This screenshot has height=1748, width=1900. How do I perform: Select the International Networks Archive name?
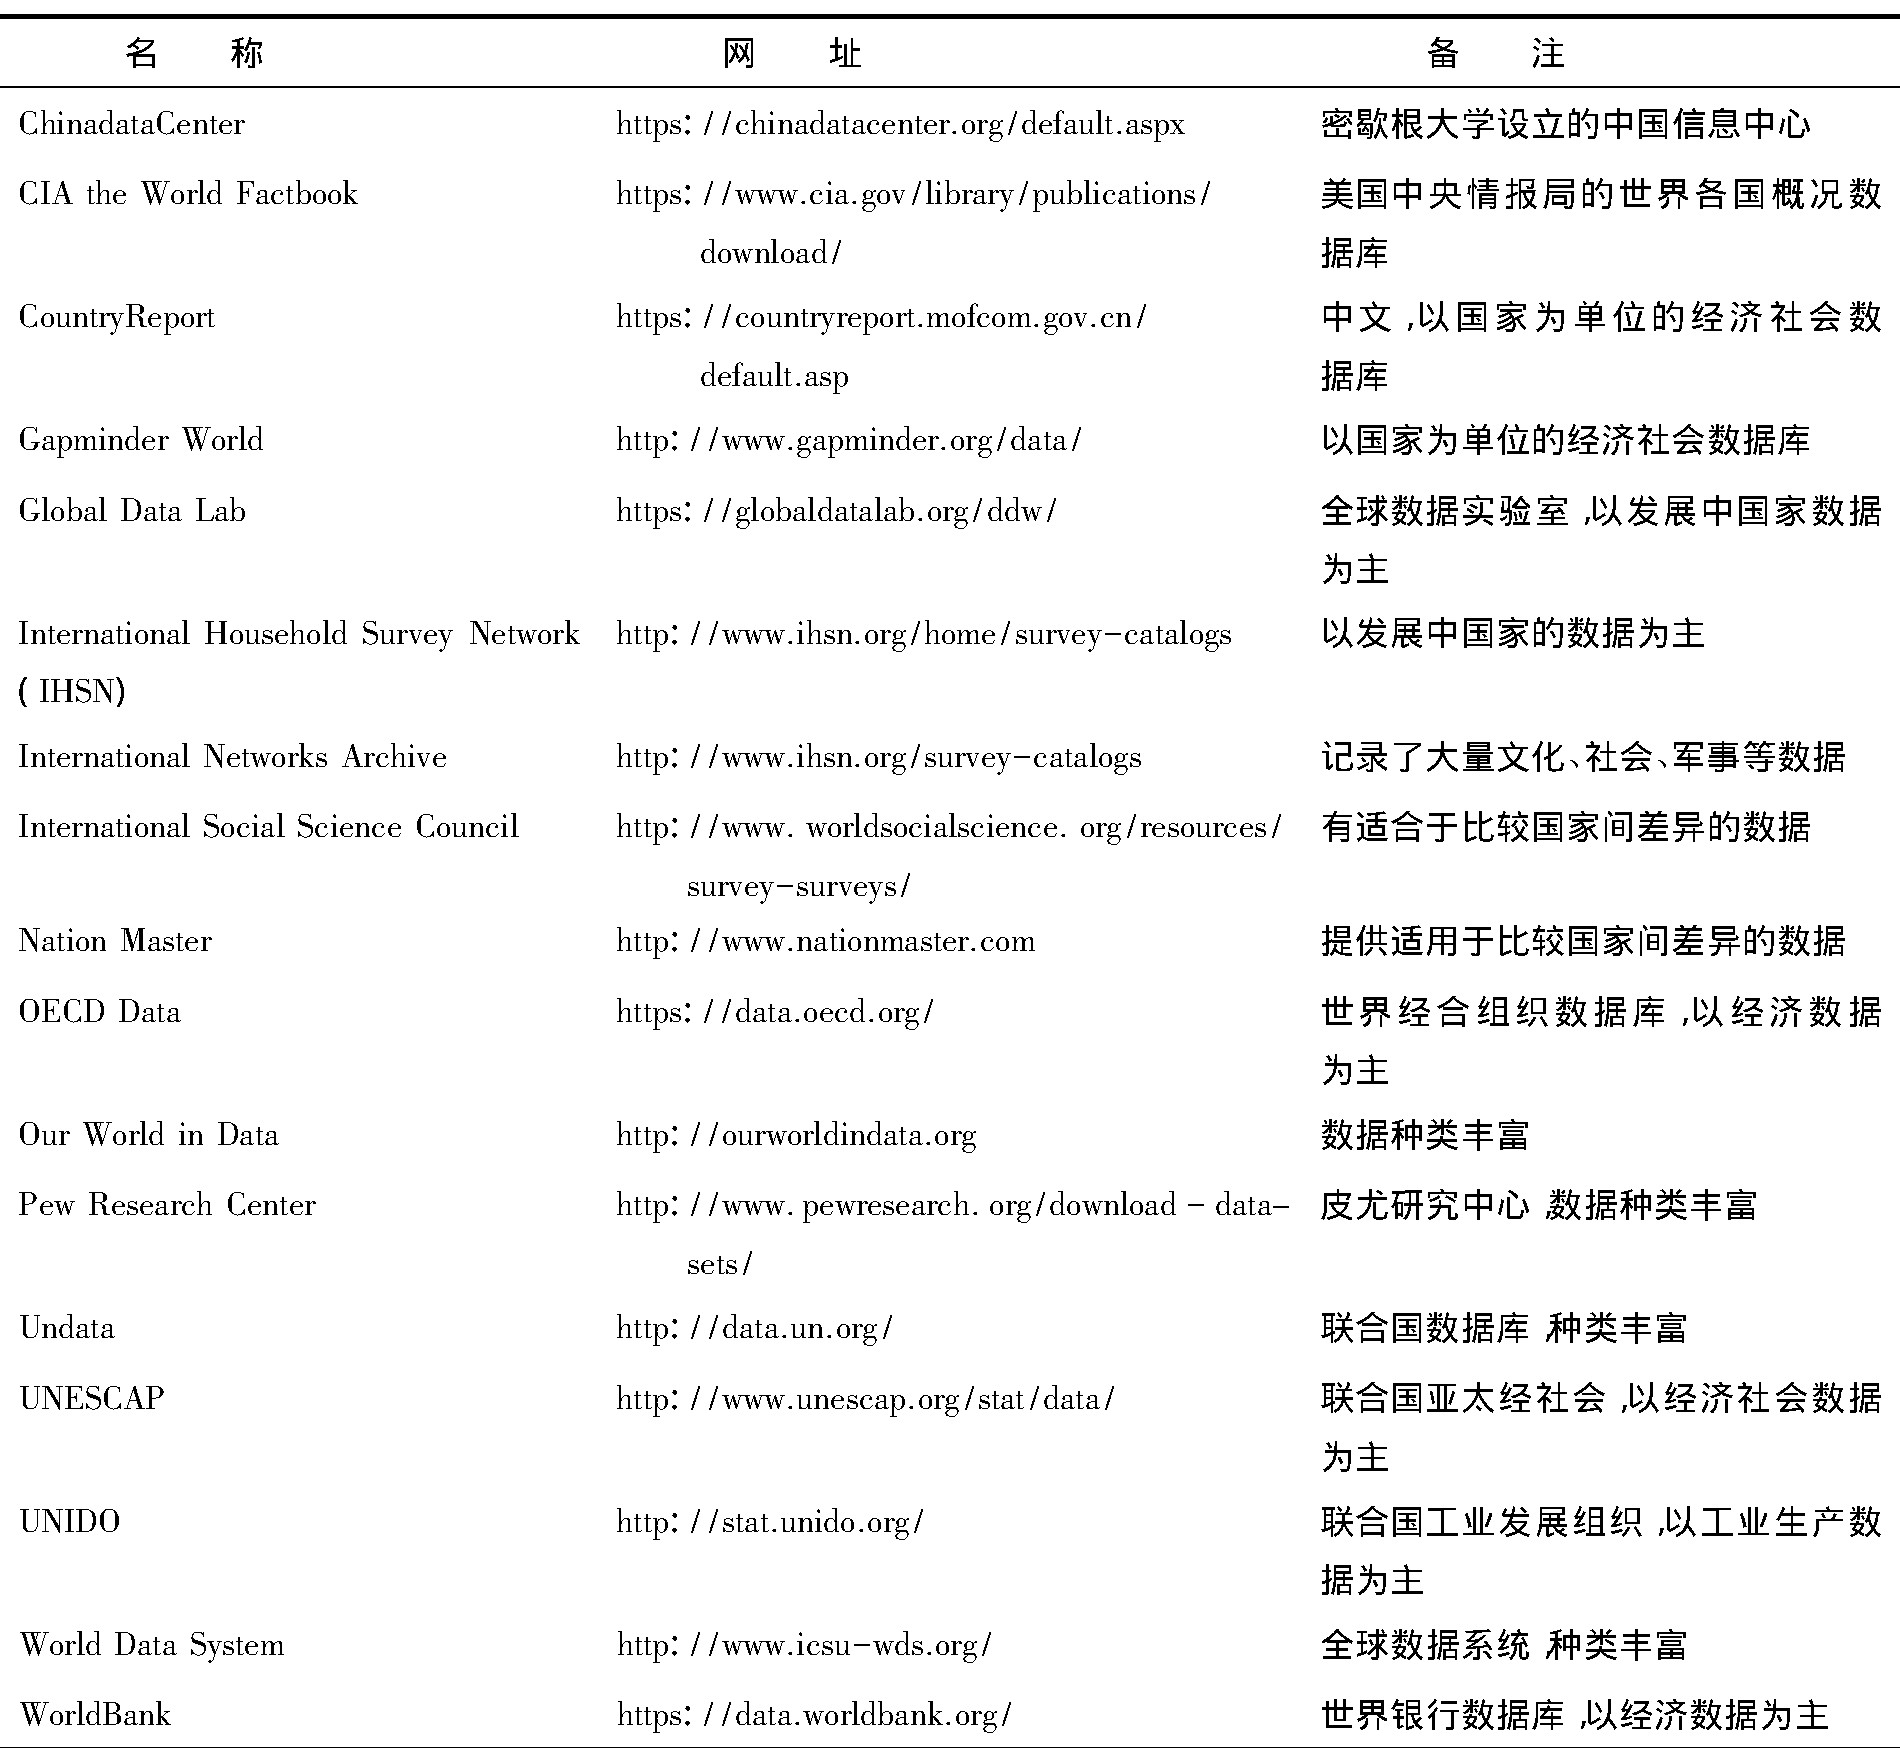(x=232, y=757)
